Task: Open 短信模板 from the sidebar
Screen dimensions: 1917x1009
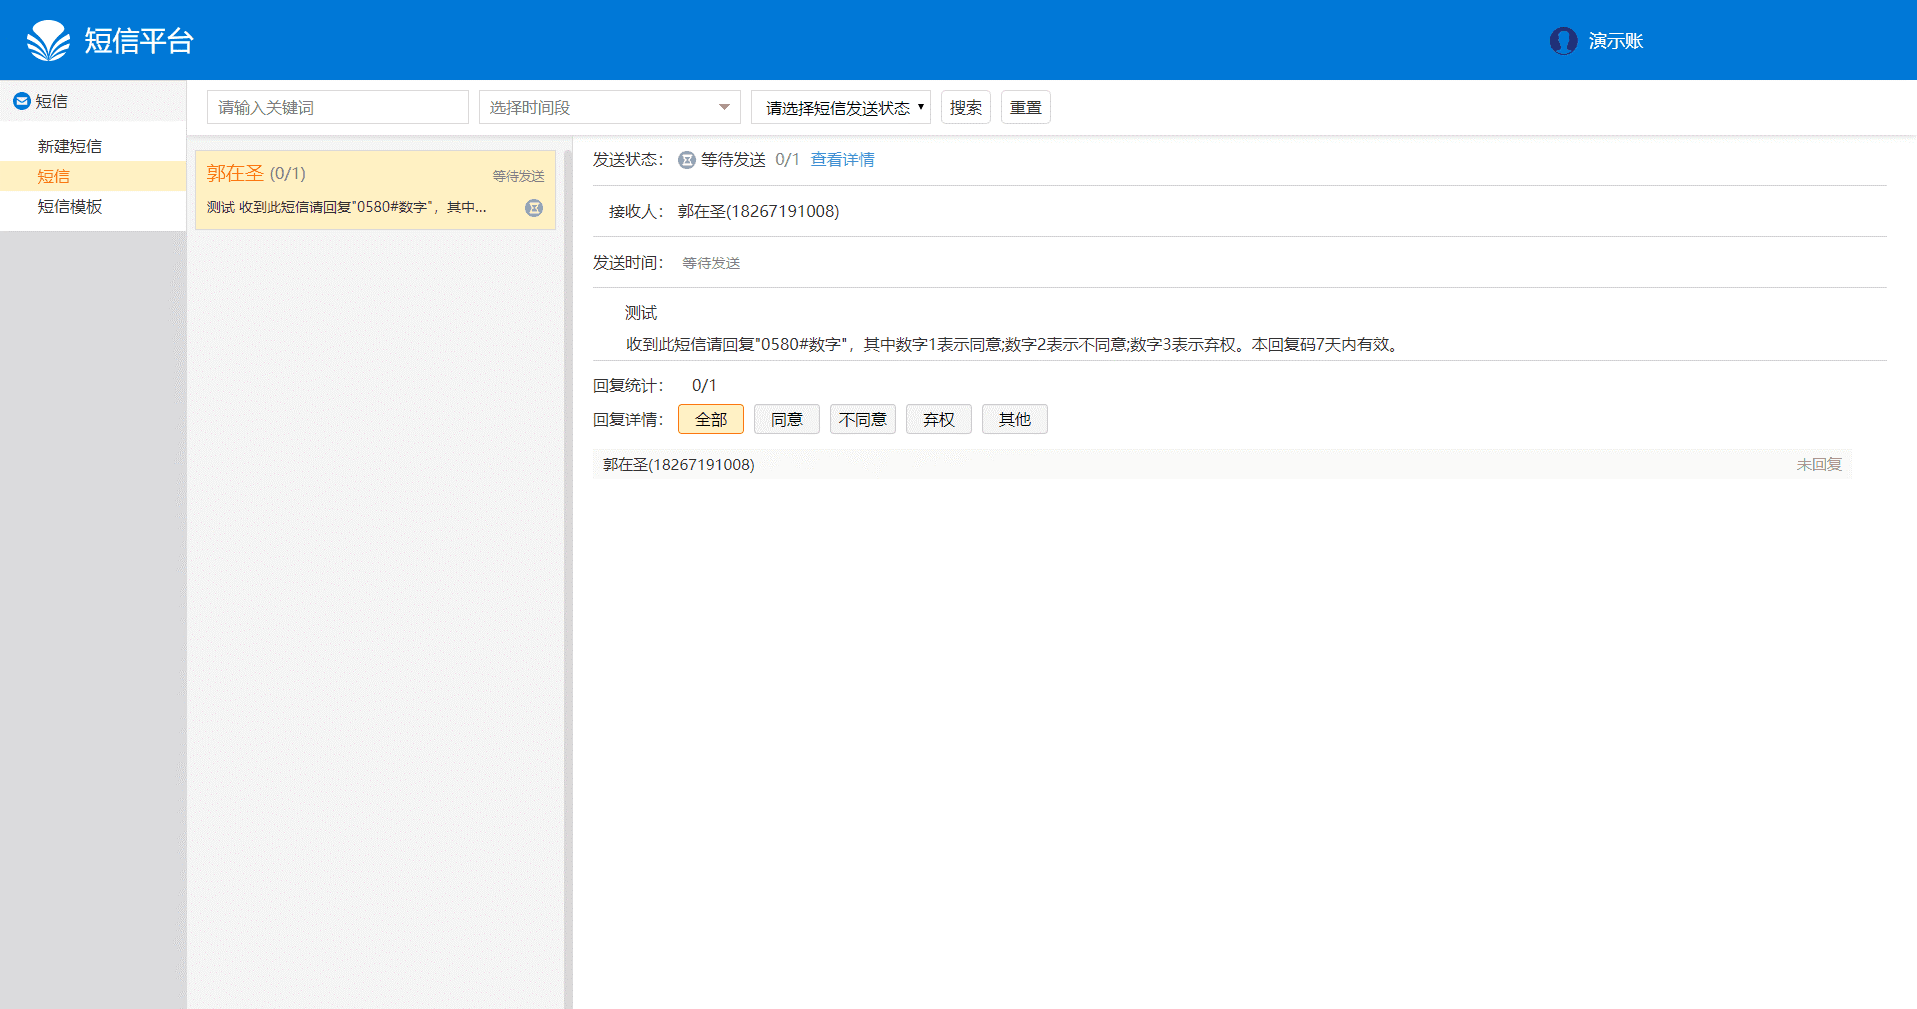Action: pyautogui.click(x=68, y=207)
